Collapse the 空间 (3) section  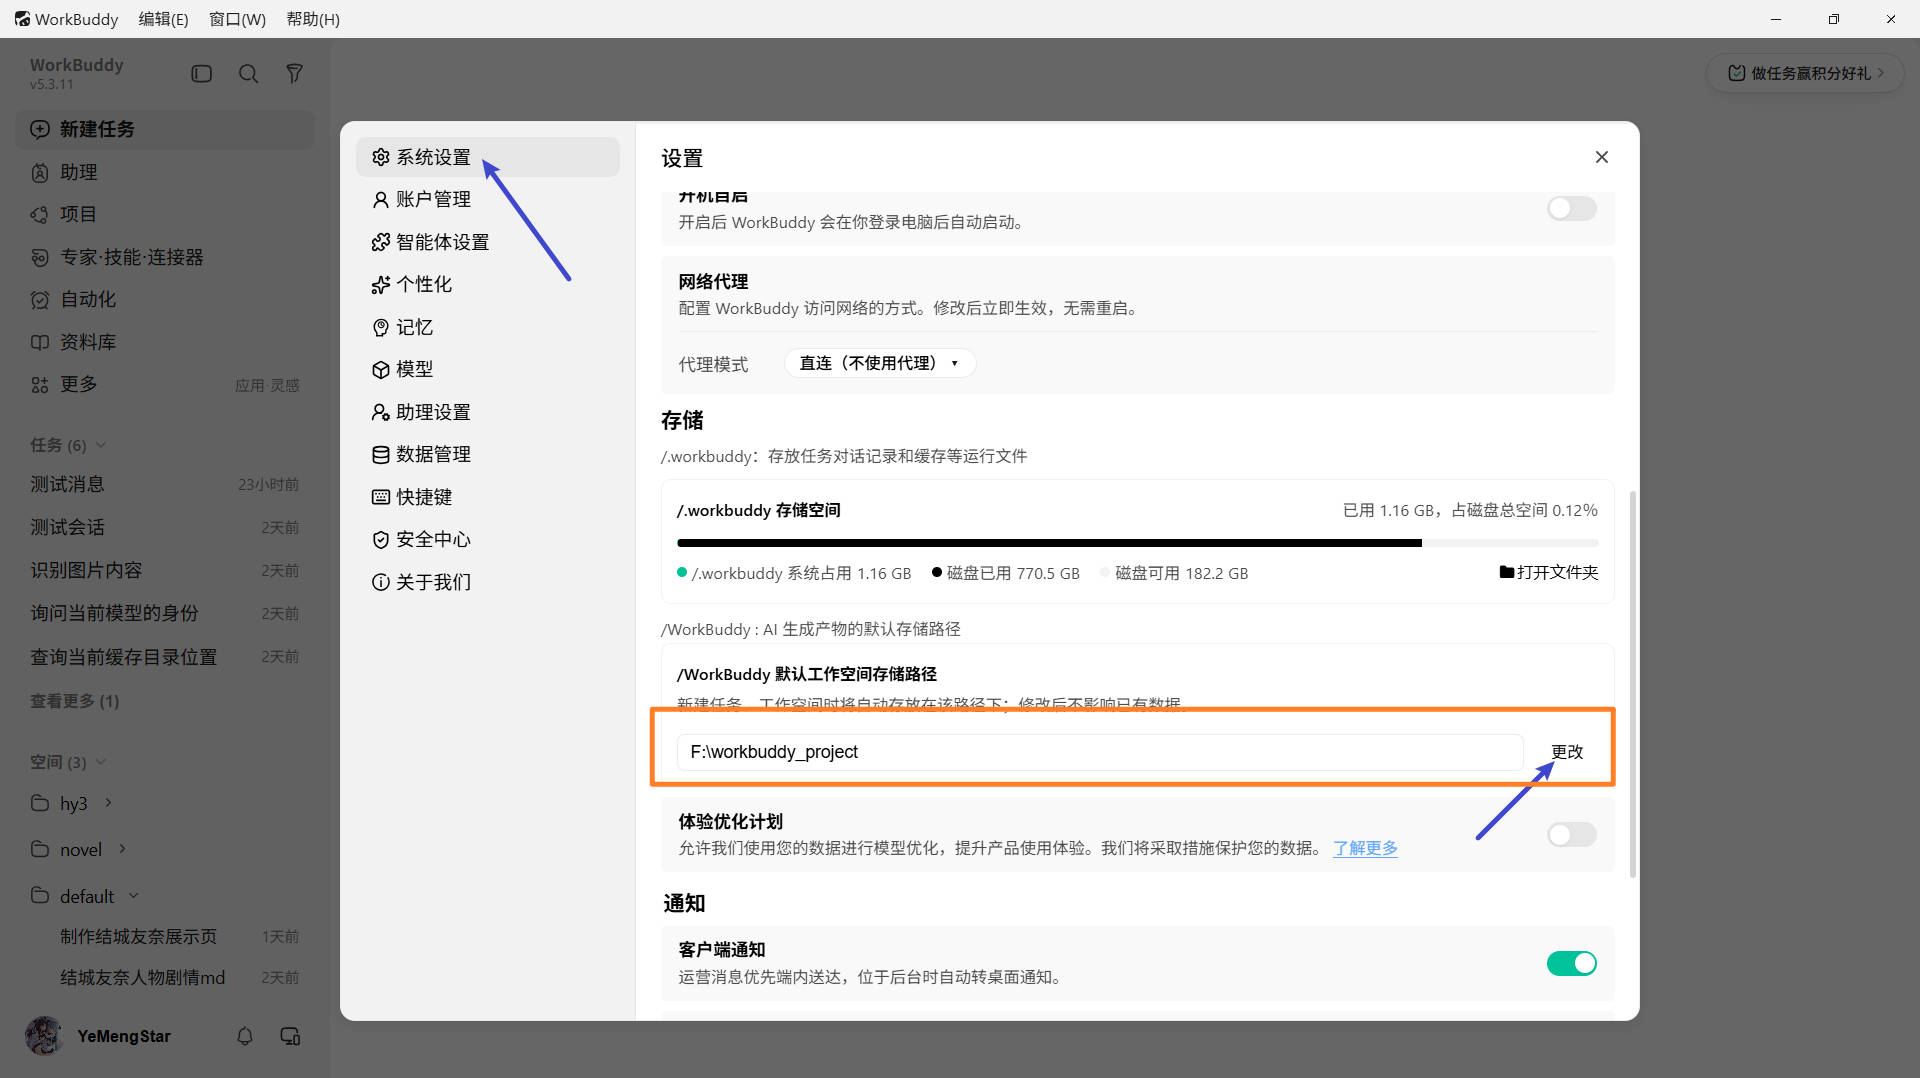pyautogui.click(x=68, y=762)
